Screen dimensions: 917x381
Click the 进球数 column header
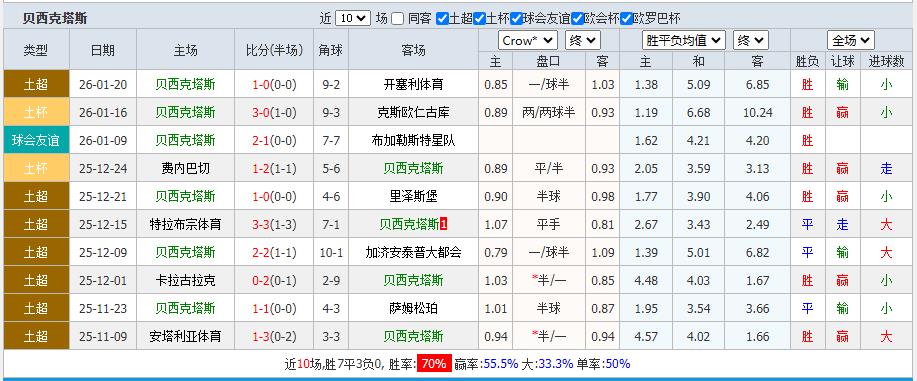[x=887, y=61]
